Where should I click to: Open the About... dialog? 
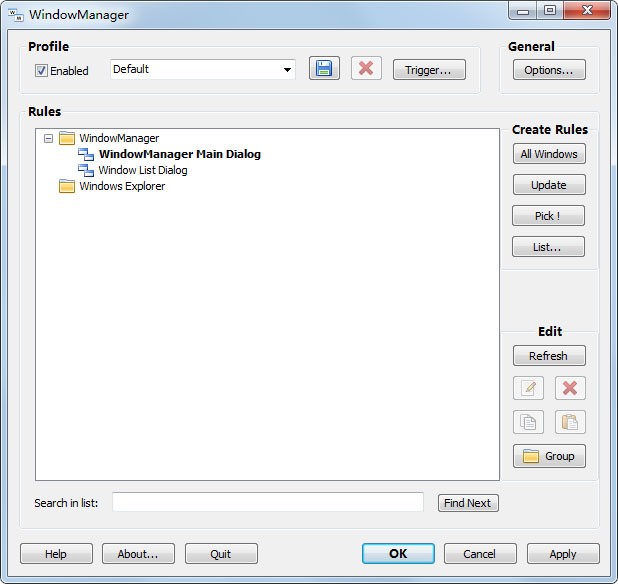pos(138,554)
